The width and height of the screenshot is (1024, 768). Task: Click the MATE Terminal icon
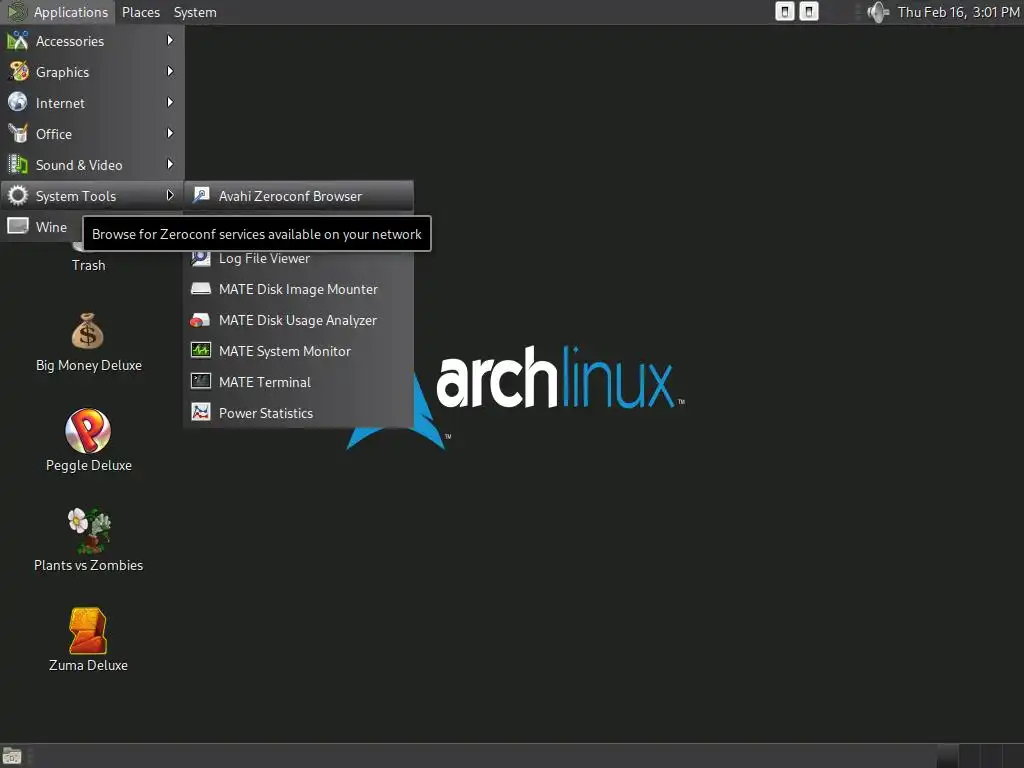(200, 381)
